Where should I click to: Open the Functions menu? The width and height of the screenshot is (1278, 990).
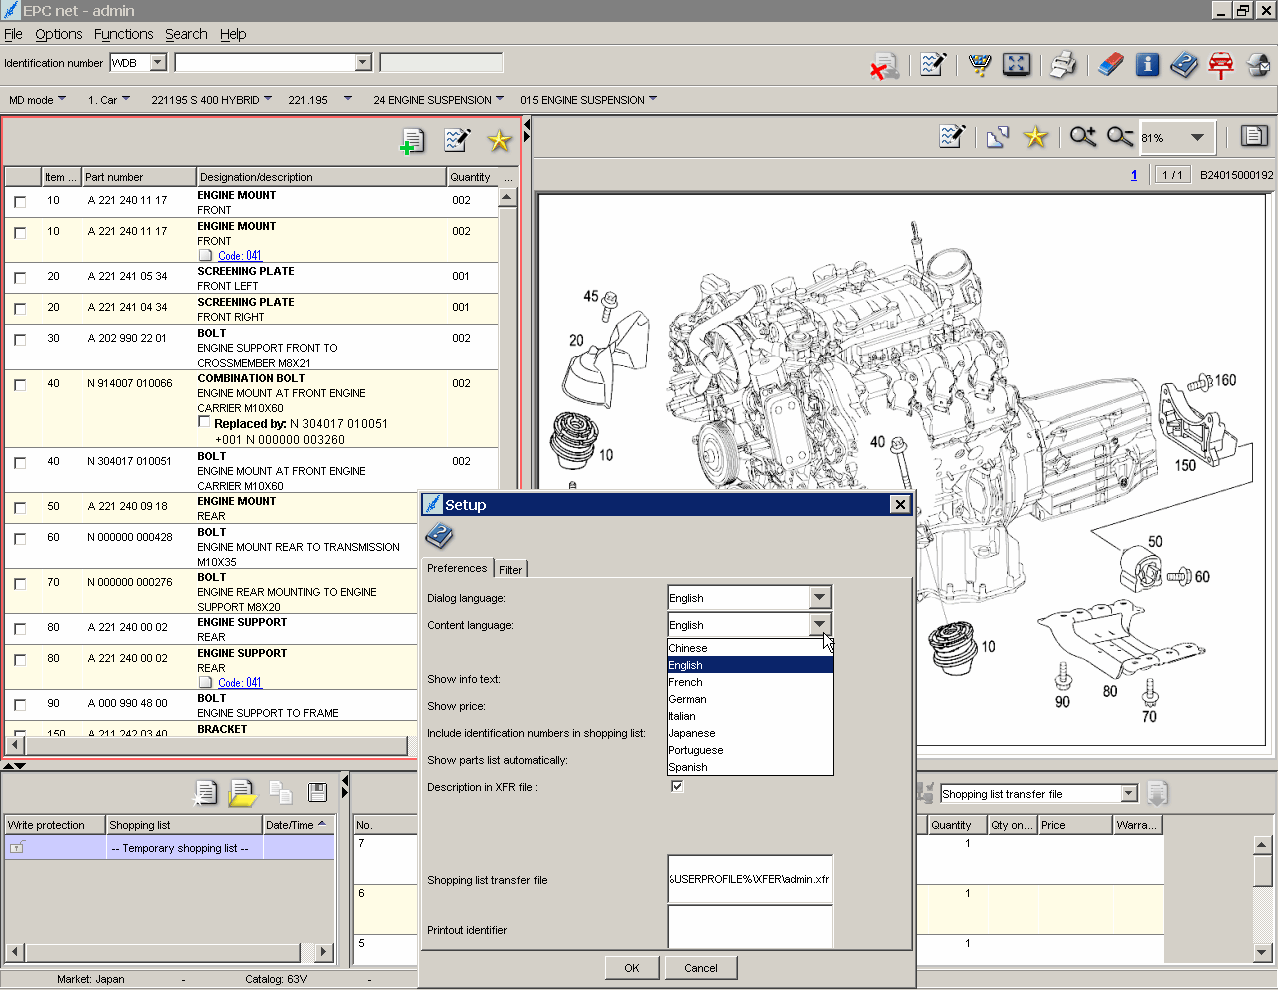pos(123,33)
